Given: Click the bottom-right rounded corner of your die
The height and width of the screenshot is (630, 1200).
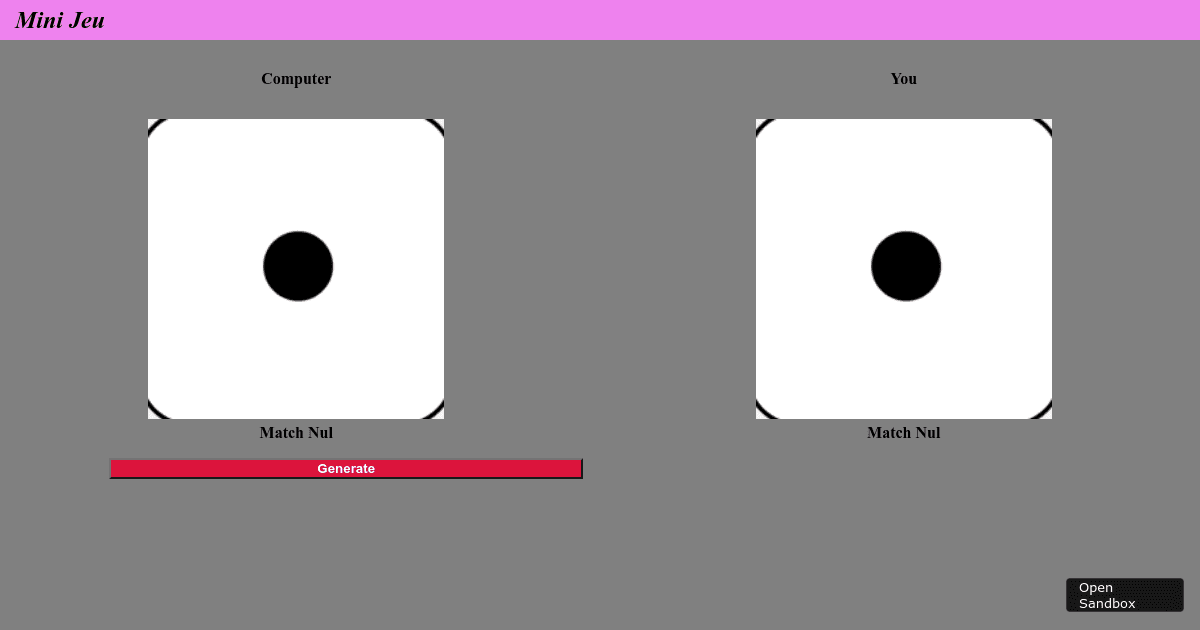Looking at the screenshot, I should click(1047, 413).
